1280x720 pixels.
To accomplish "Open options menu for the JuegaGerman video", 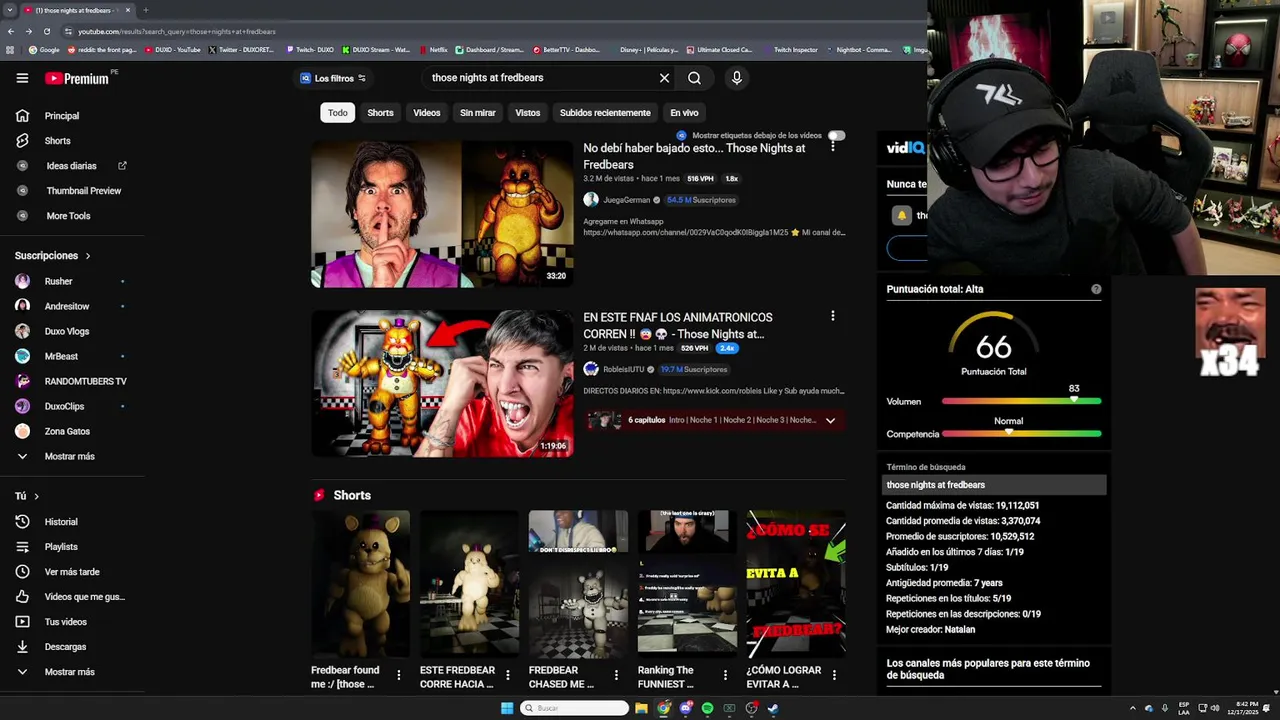I will [x=832, y=146].
